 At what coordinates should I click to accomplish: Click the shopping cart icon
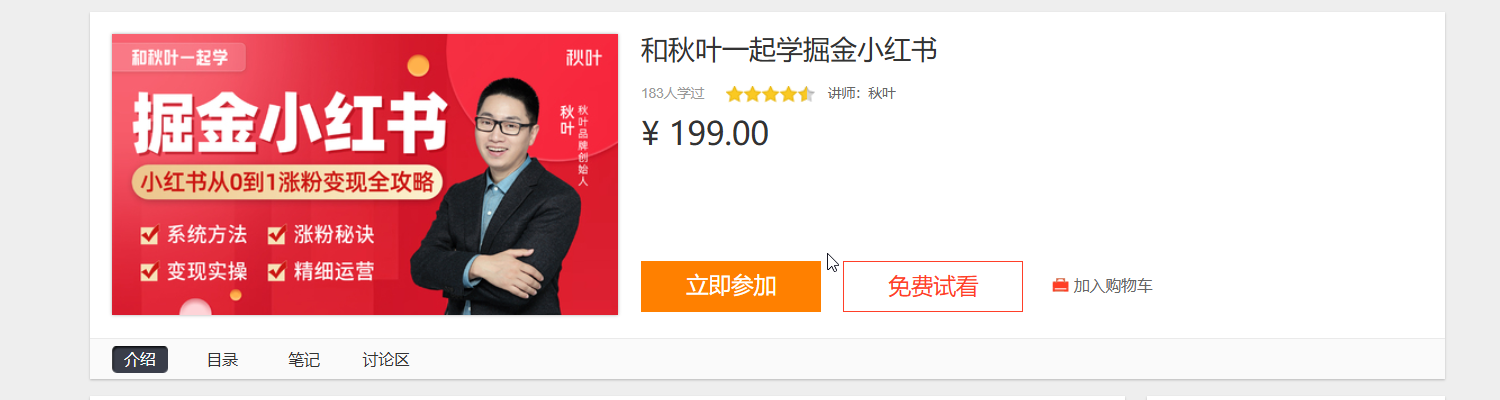click(x=1060, y=286)
